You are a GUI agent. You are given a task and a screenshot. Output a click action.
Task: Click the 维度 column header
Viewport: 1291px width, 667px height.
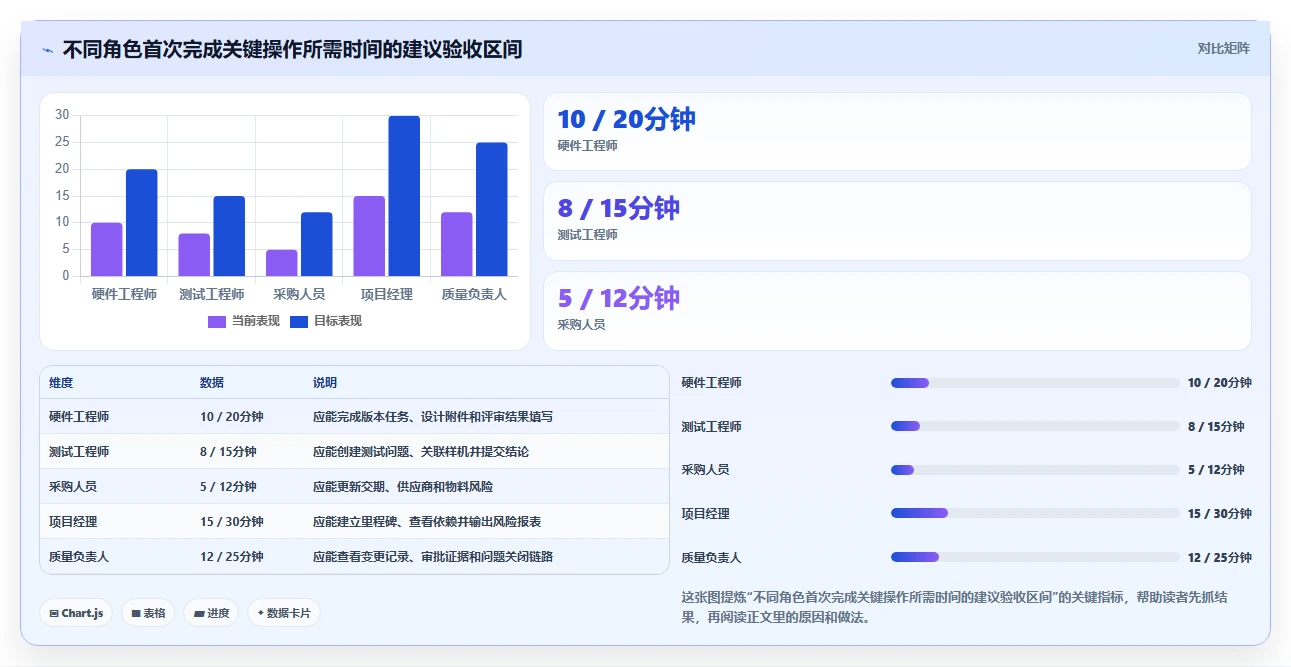click(x=61, y=383)
